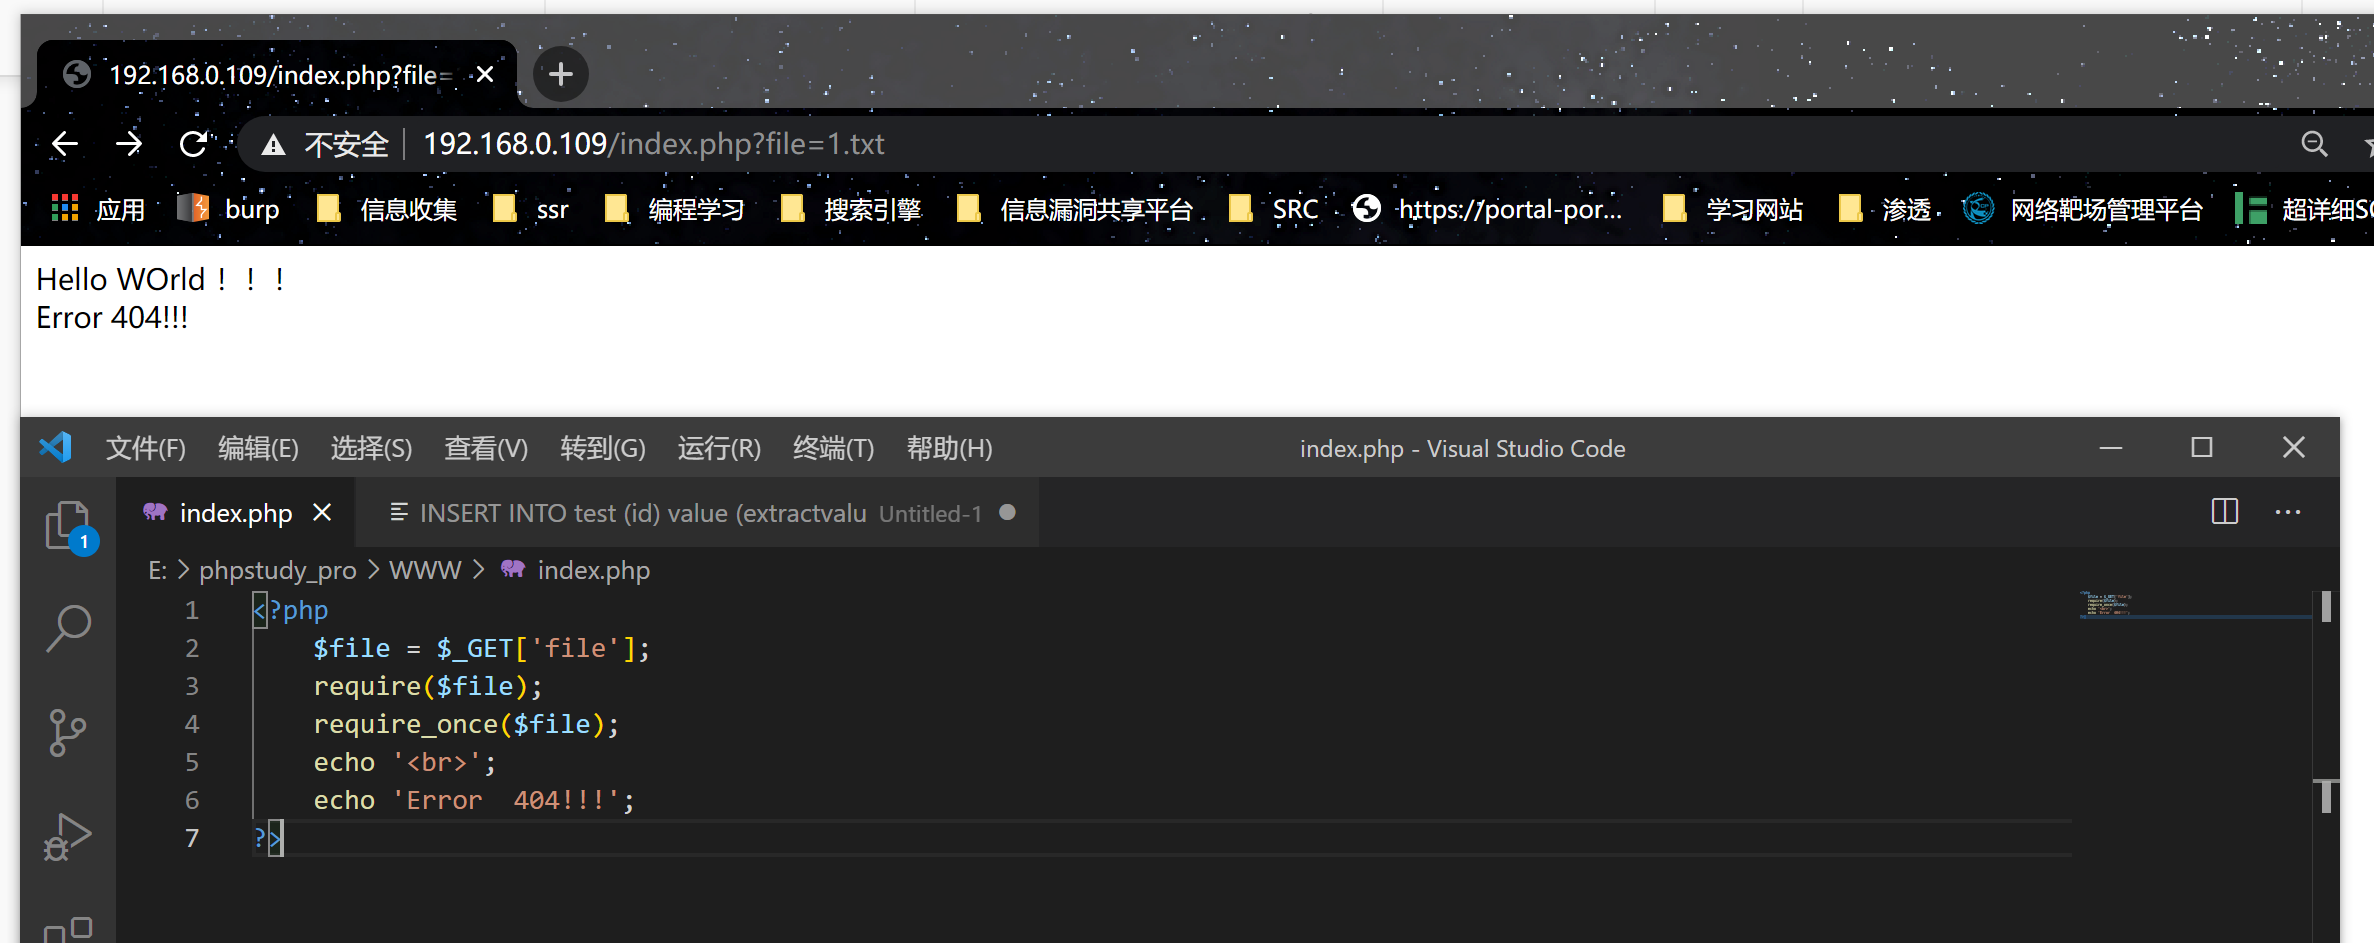
Task: Open the 文件(F) menu
Action: (146, 448)
